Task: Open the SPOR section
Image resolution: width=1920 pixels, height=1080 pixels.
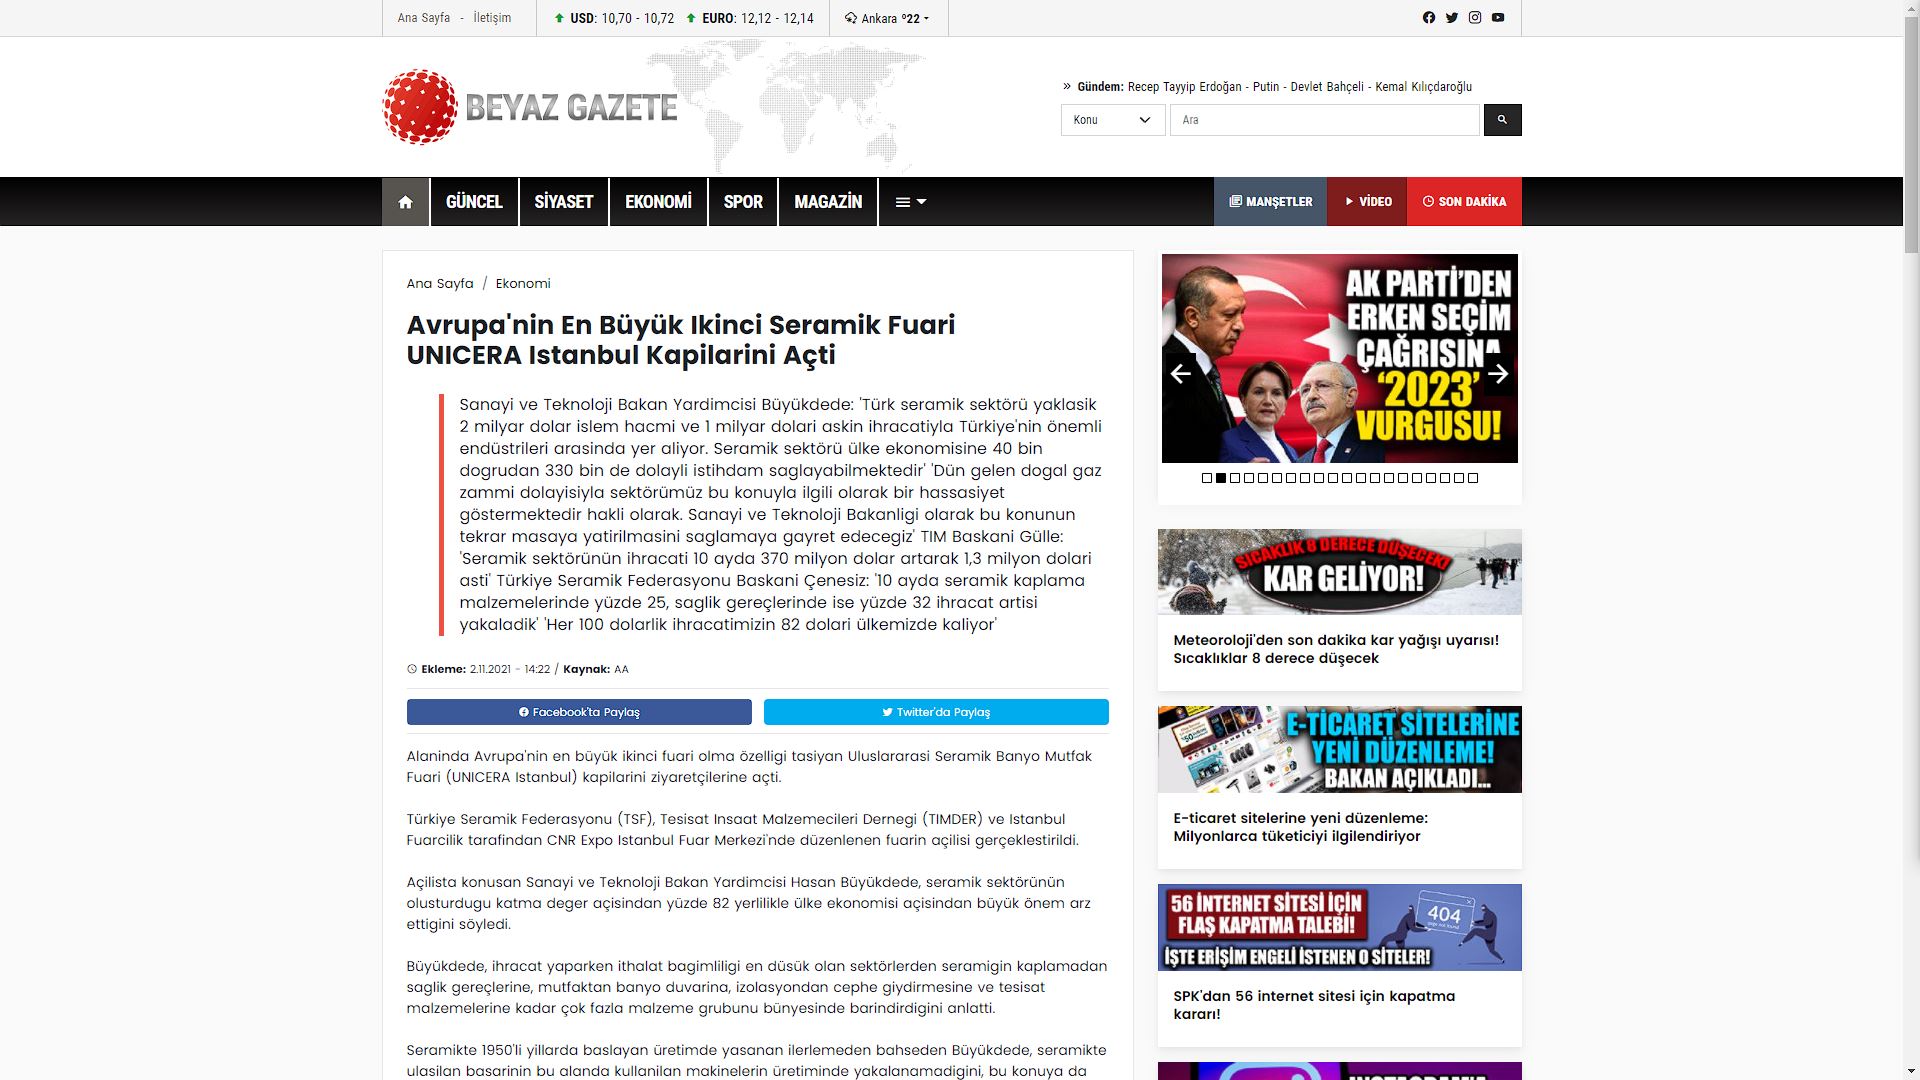Action: (x=743, y=202)
